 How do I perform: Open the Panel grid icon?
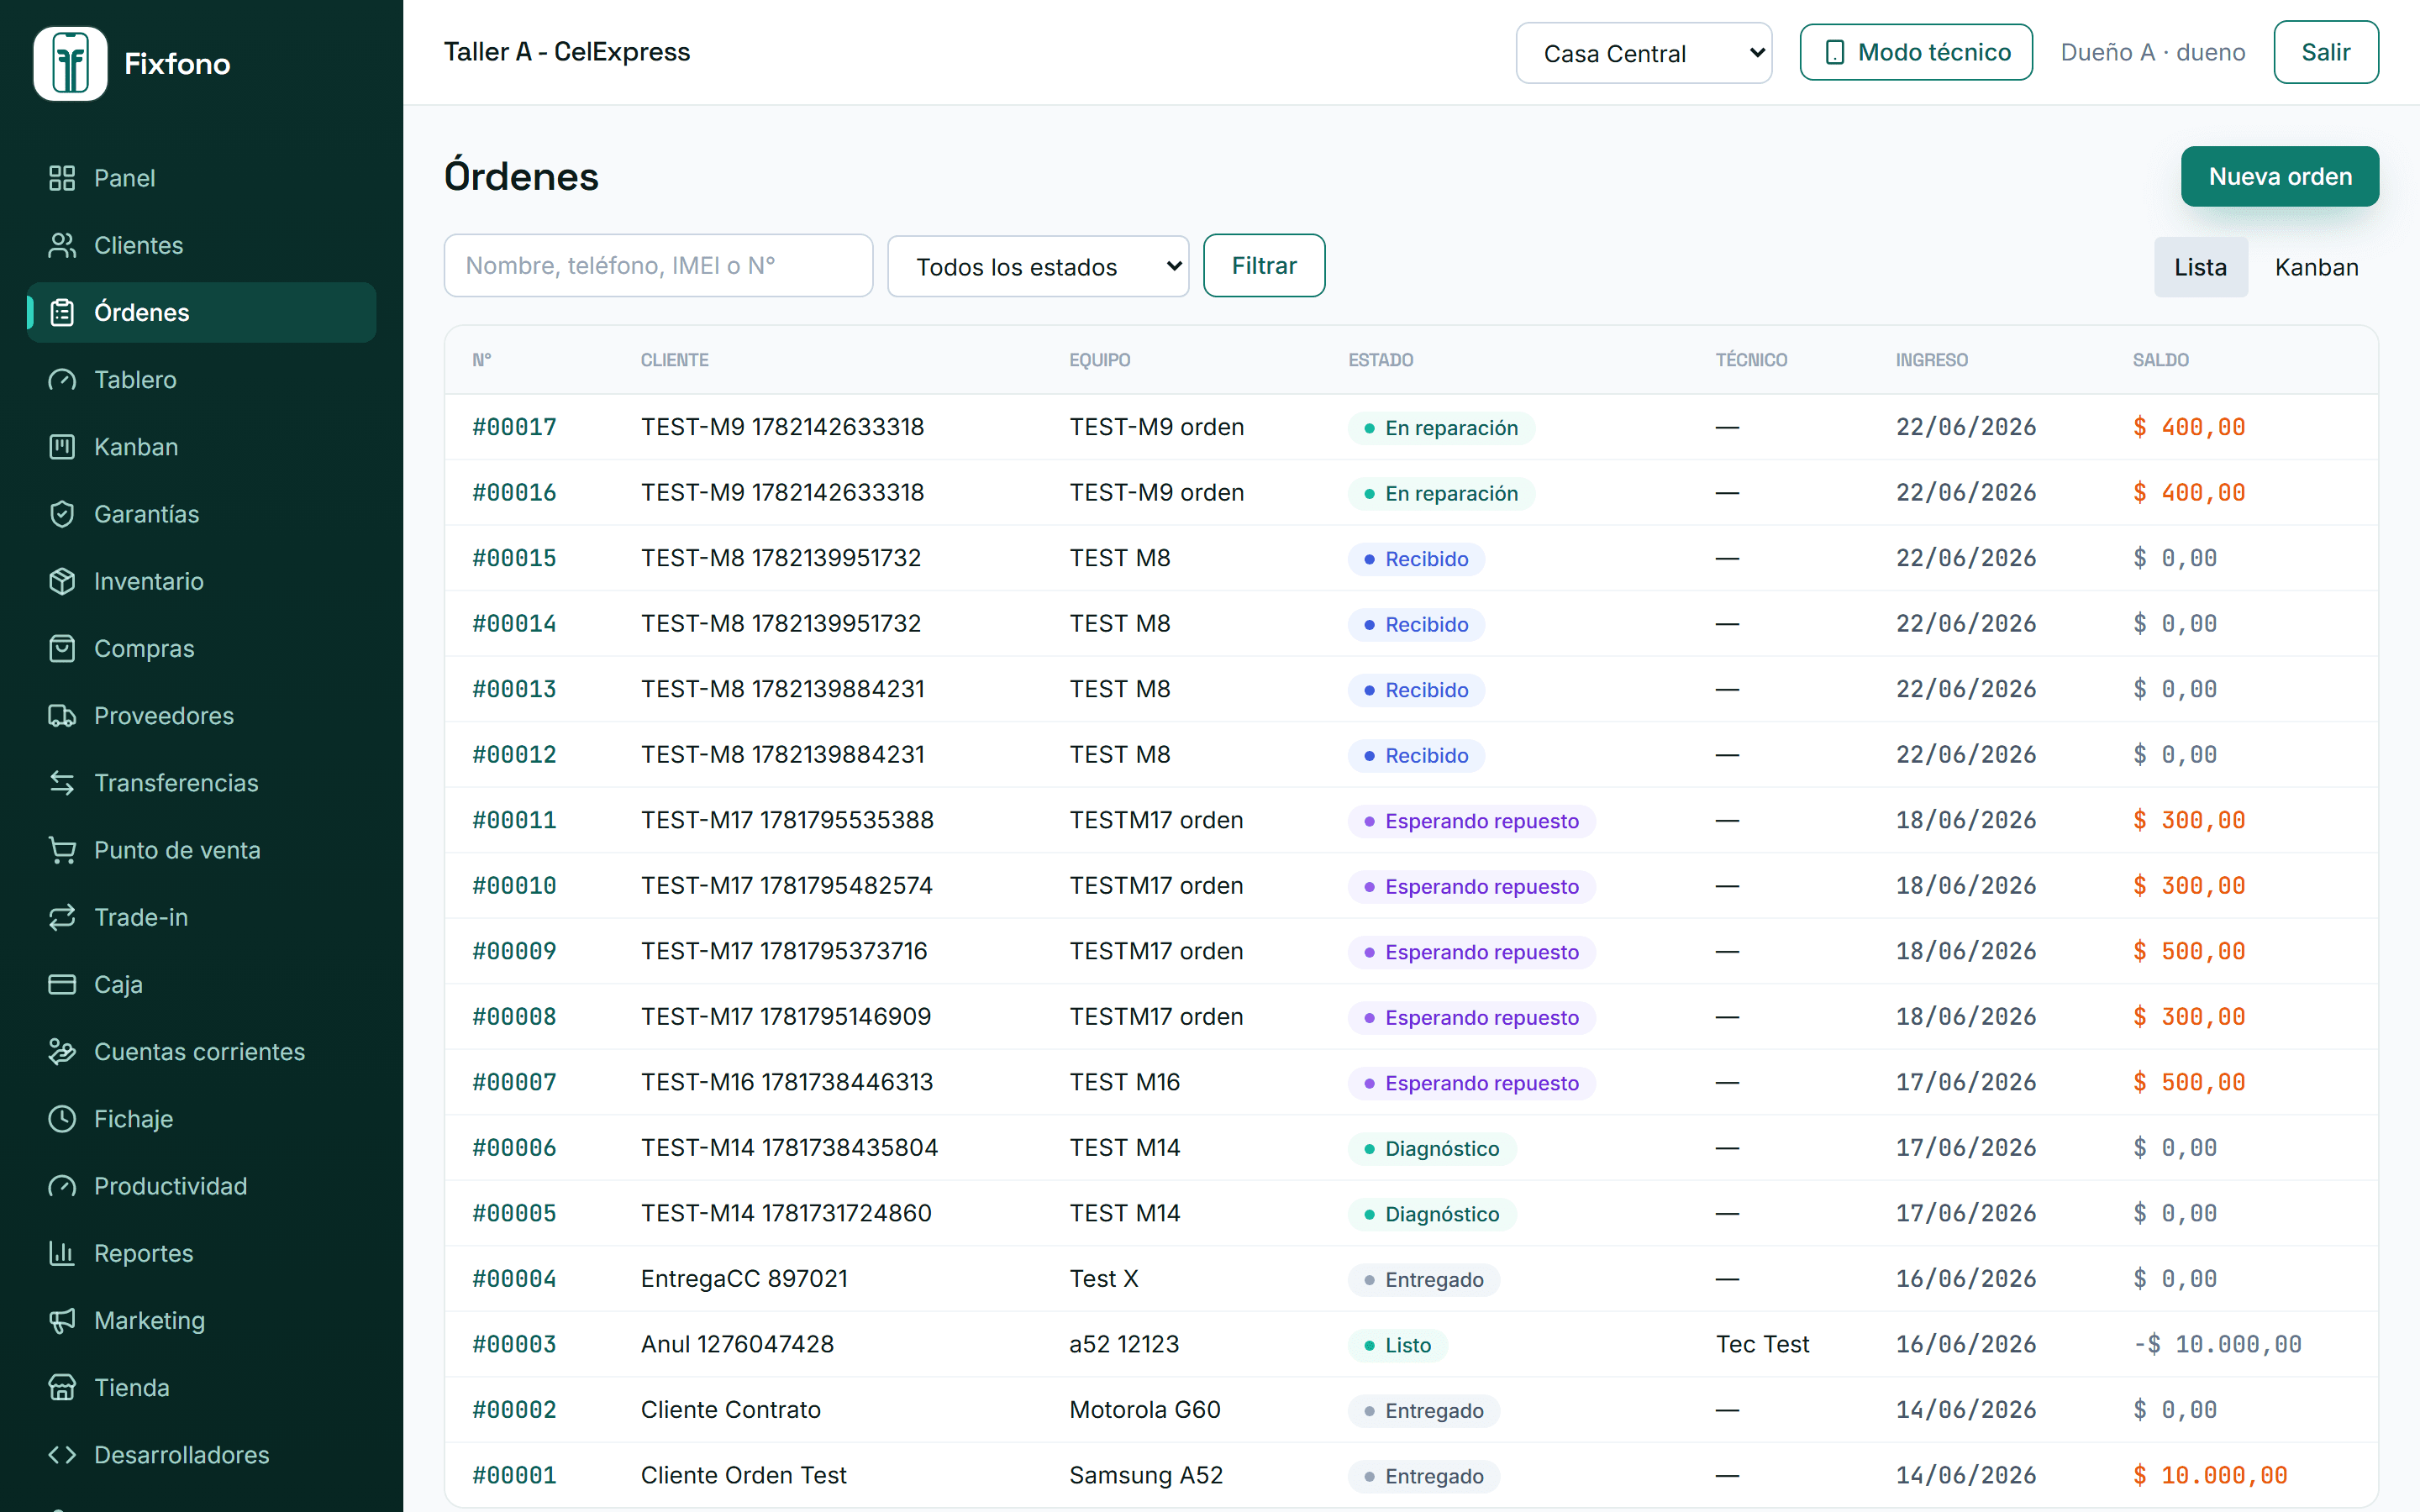[x=62, y=178]
